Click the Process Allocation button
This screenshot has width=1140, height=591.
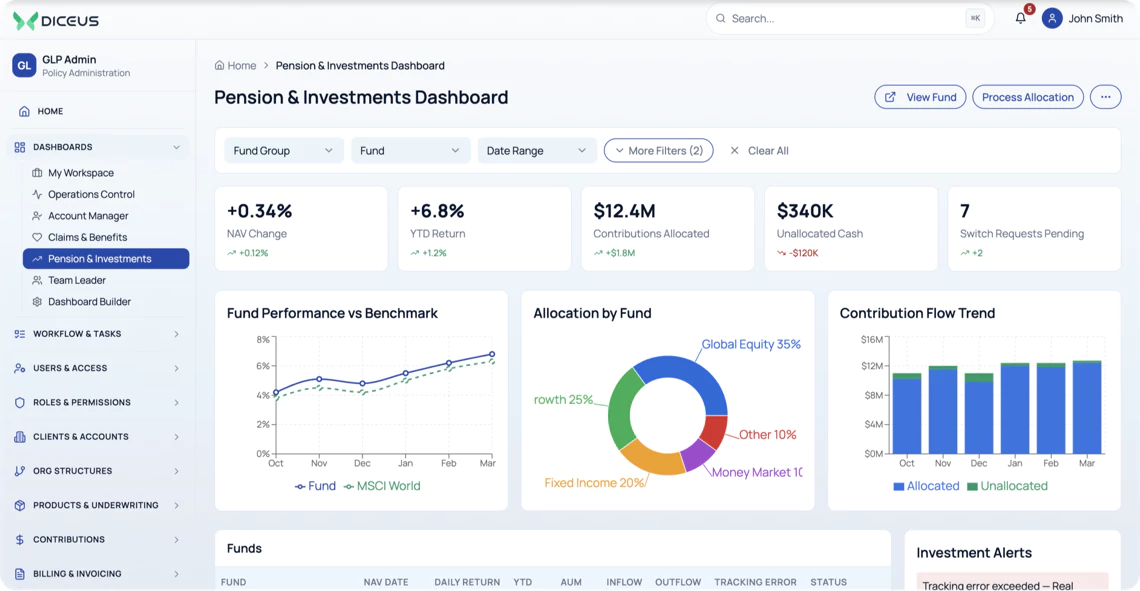1028,97
